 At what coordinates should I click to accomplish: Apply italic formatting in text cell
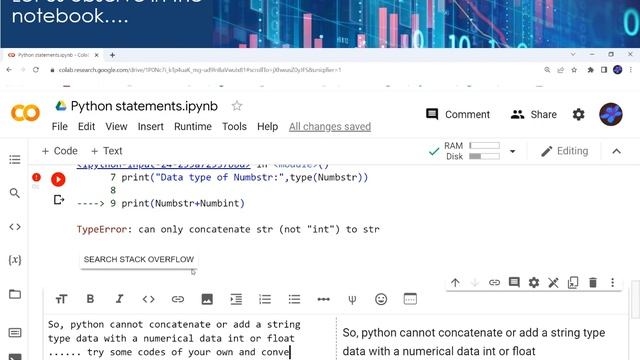(119, 299)
